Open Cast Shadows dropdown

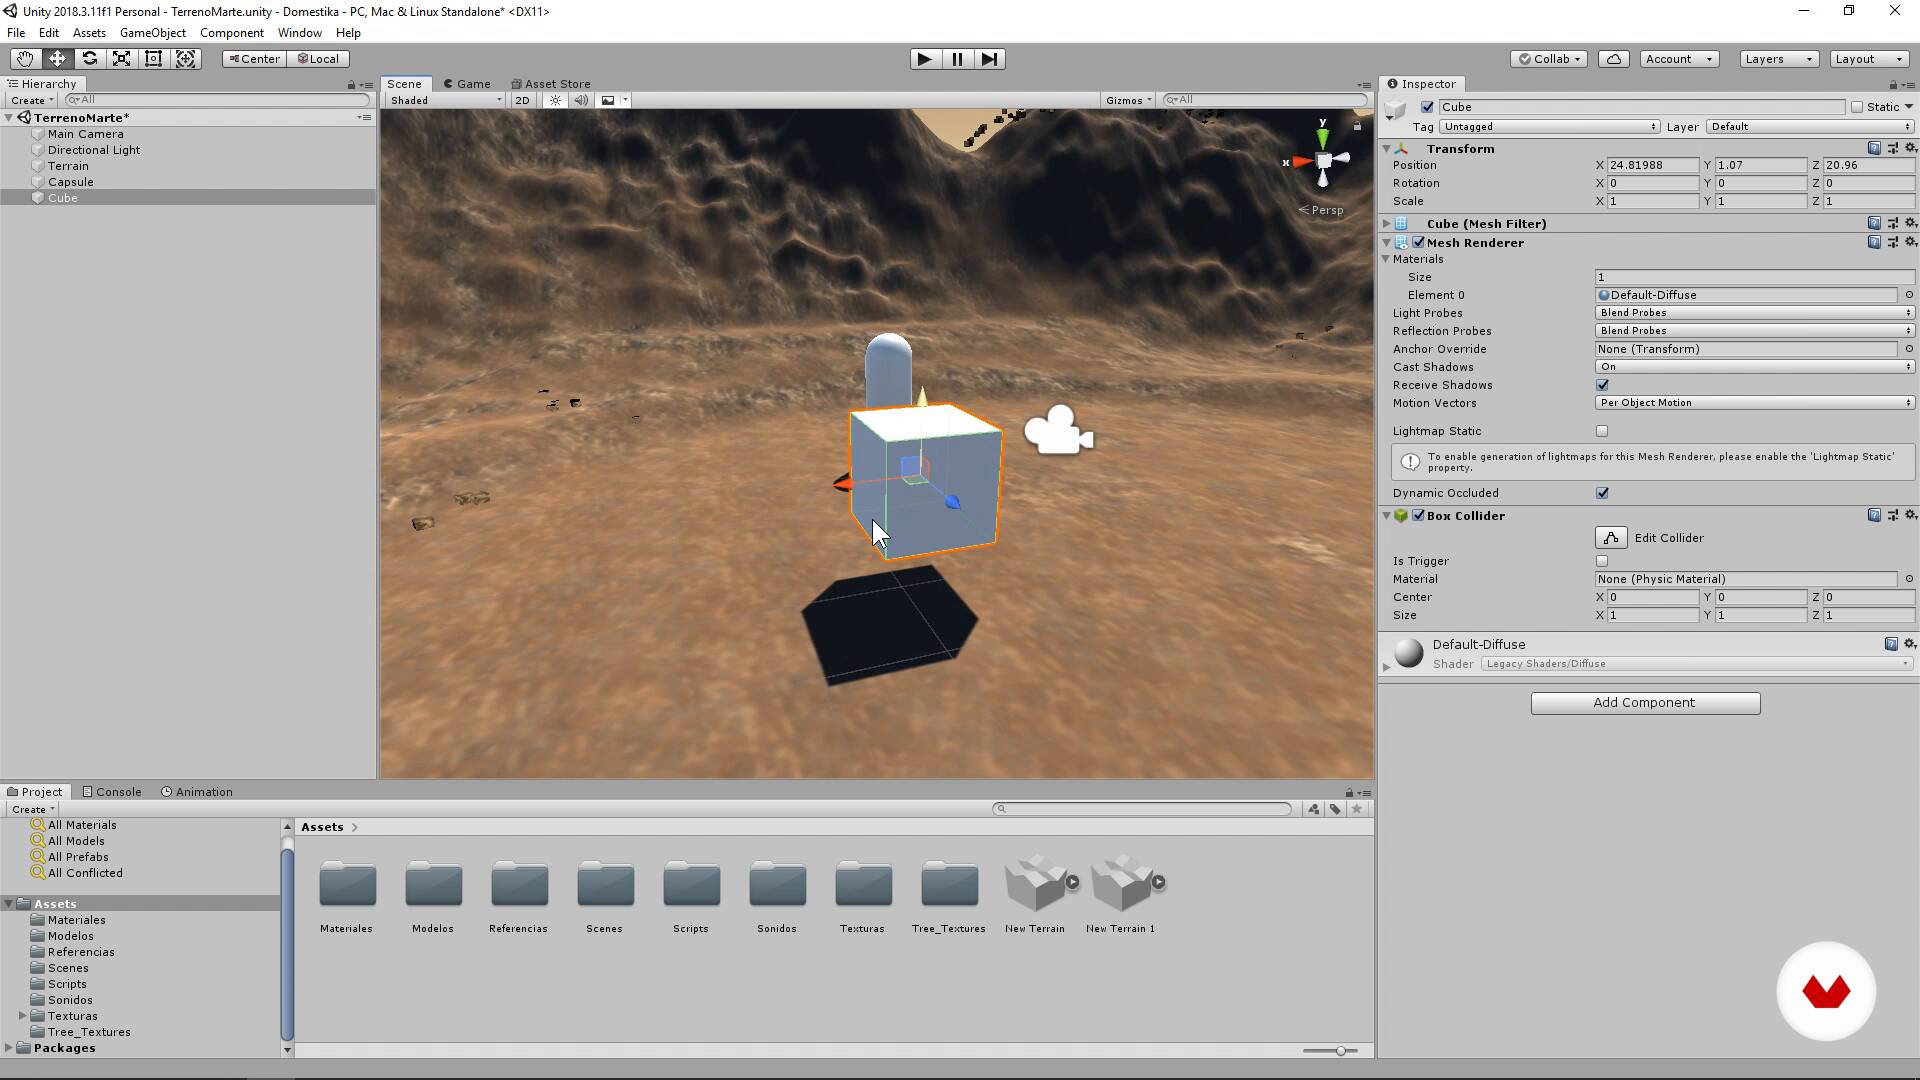click(x=1755, y=367)
